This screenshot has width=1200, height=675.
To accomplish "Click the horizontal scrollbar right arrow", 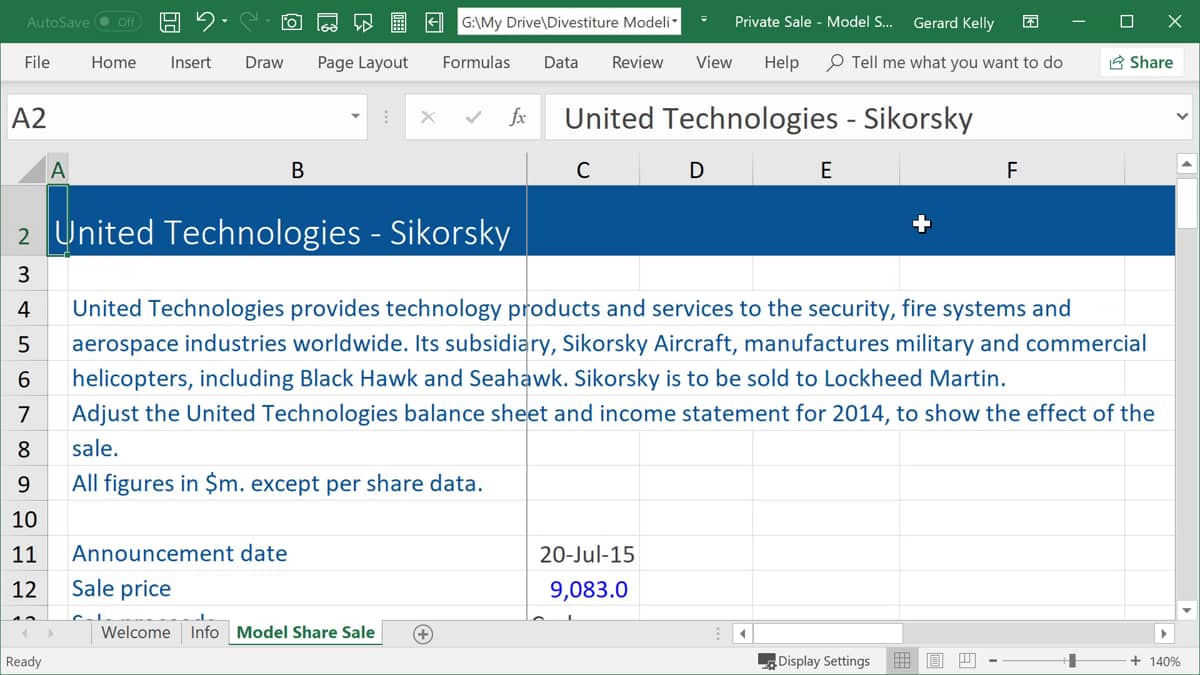I will (1163, 633).
